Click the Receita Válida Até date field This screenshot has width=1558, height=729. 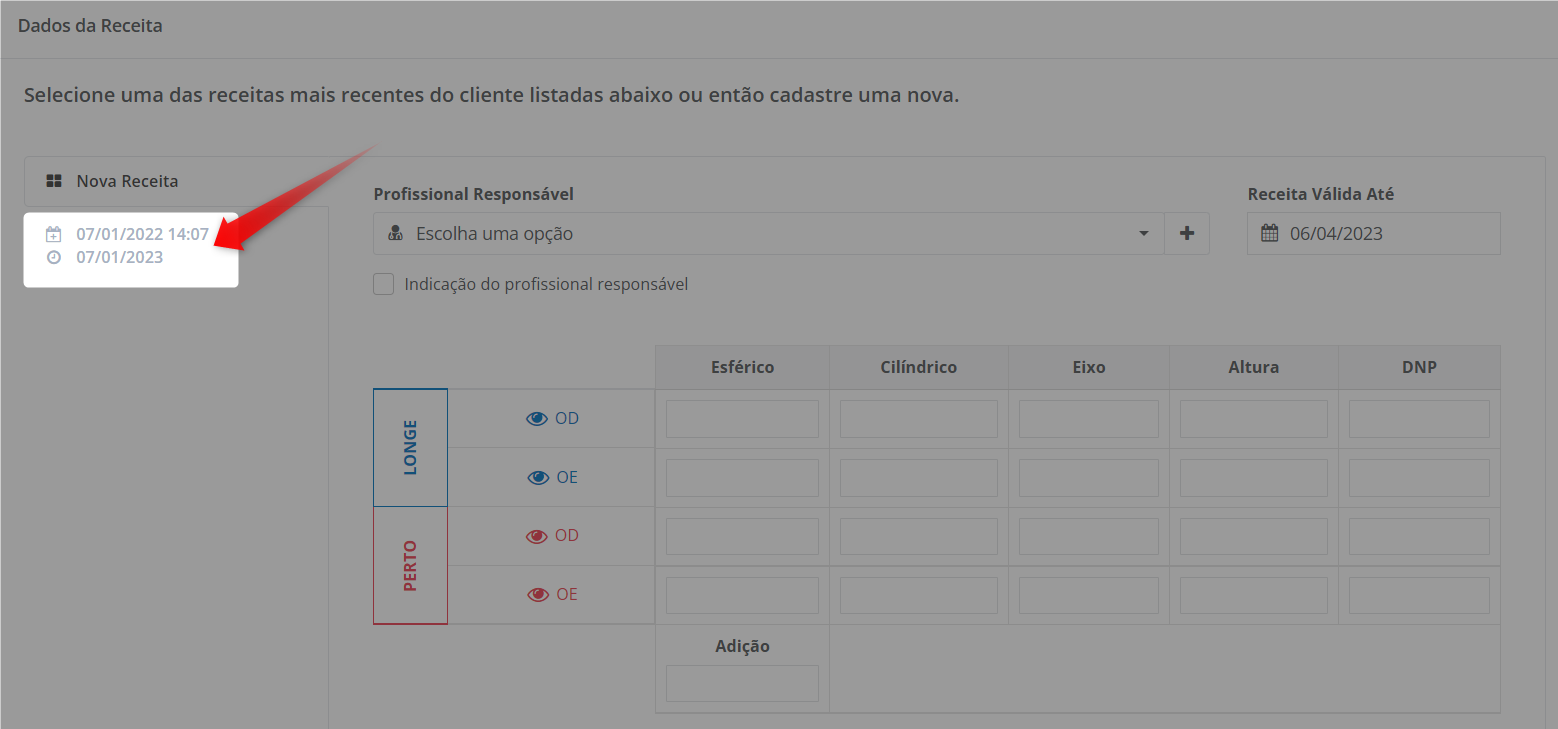point(1373,233)
